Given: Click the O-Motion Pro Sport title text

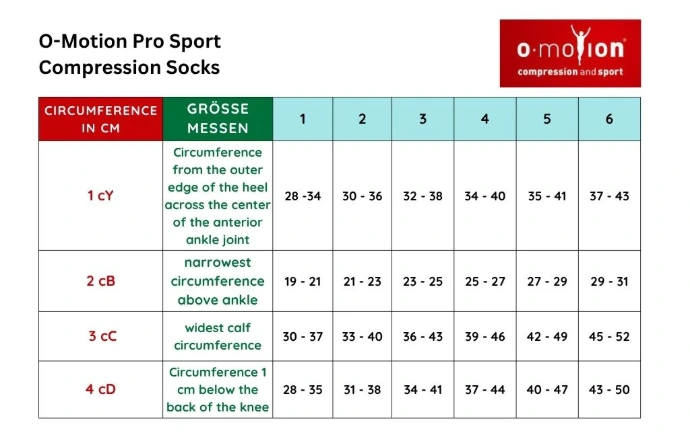Looking at the screenshot, I should [130, 54].
